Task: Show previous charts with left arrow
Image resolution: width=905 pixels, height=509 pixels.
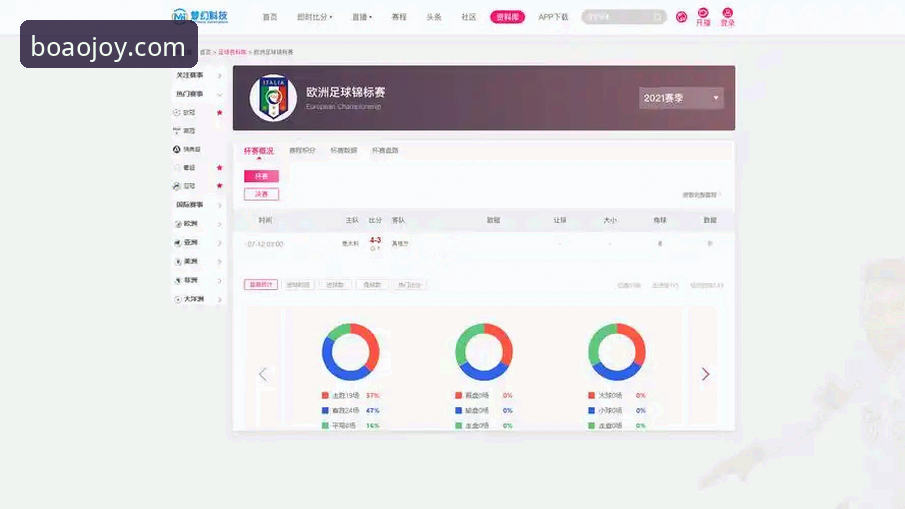Action: tap(263, 375)
